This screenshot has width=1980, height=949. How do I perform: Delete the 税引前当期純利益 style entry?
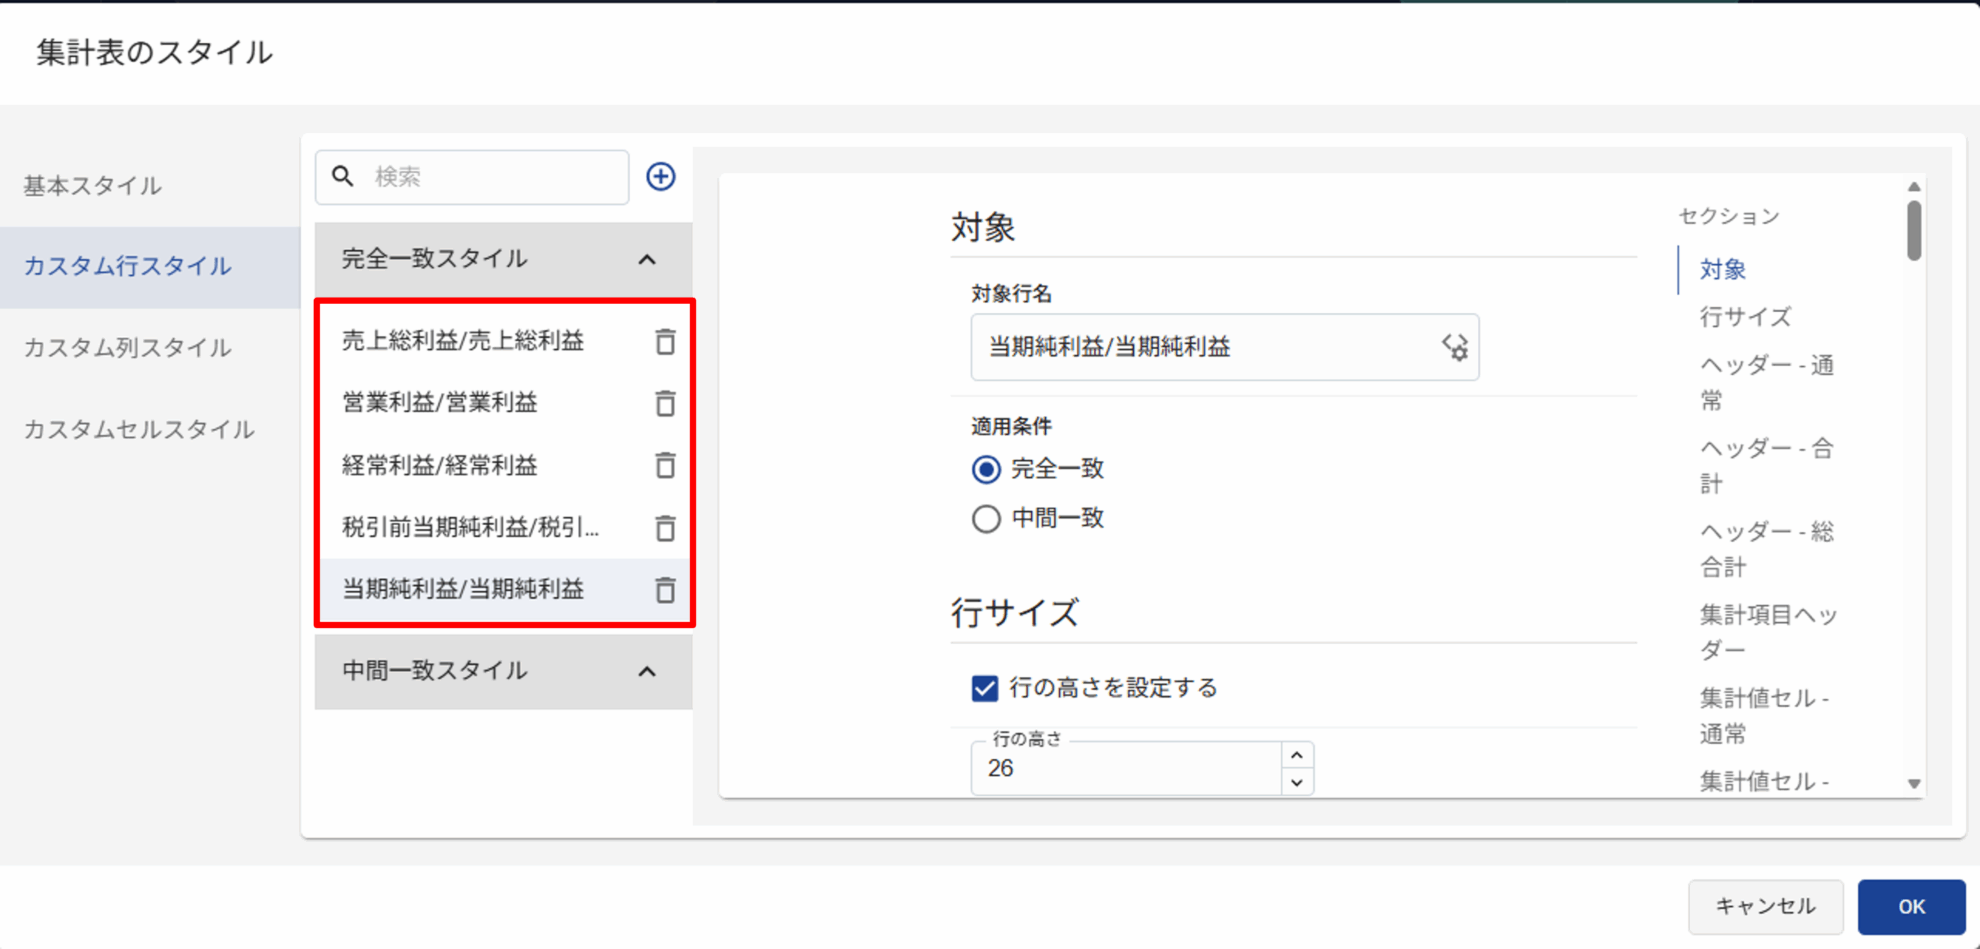tap(665, 528)
